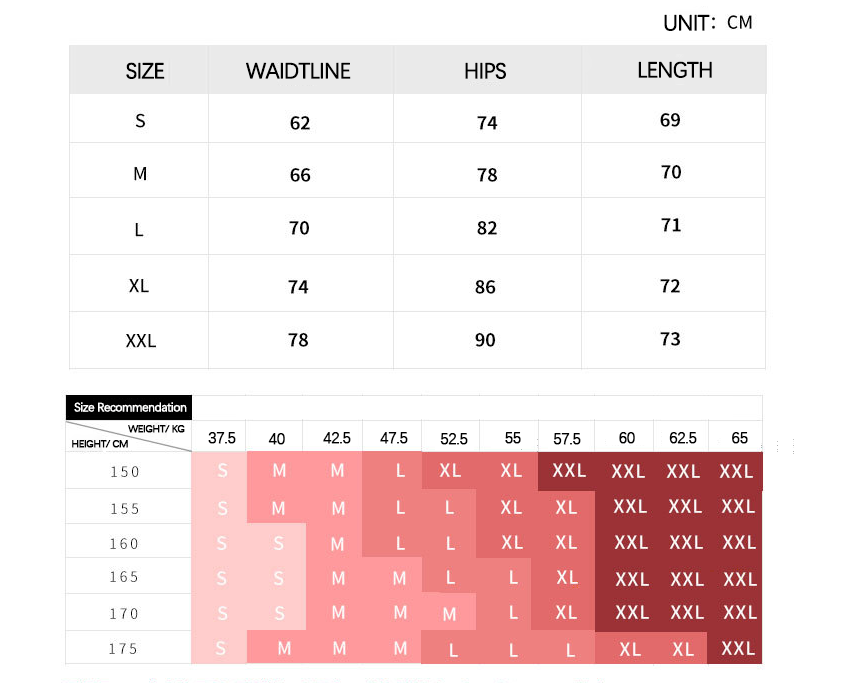This screenshot has height=683, width=864.
Task: Select XL cell at height 175, weight 60
Action: [630, 649]
